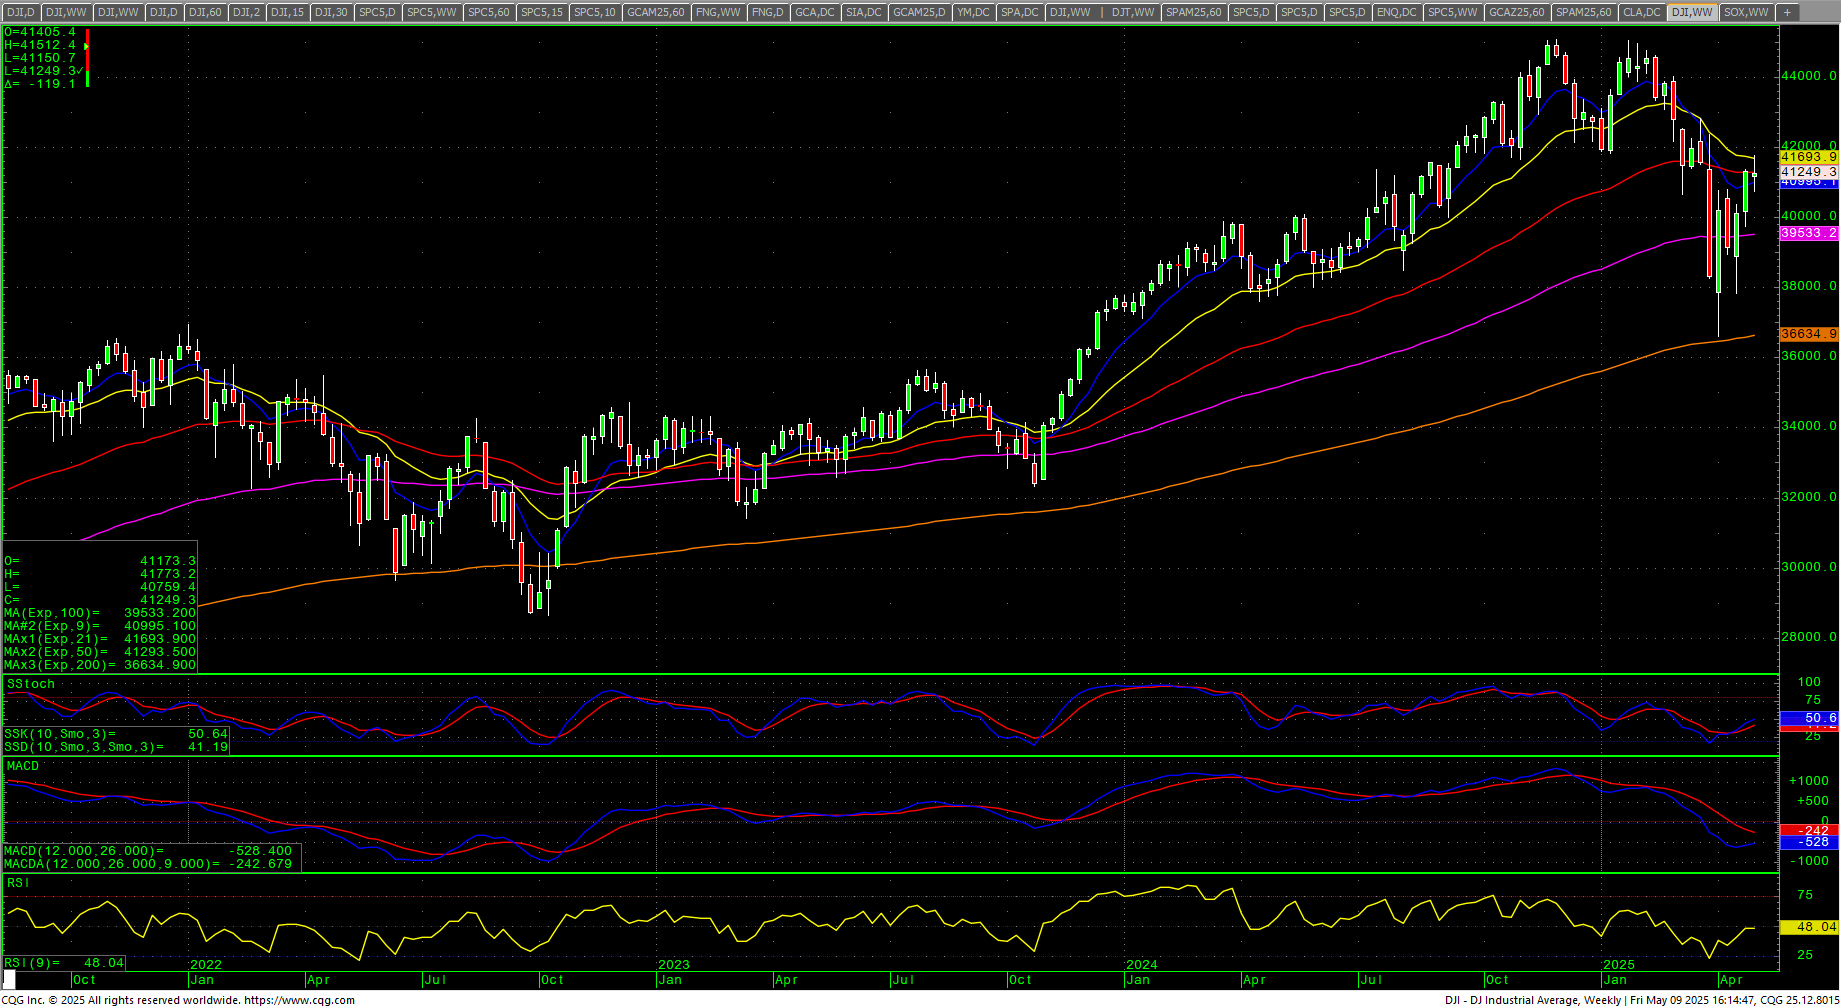Open the GCAZ25,60 tab

coord(1516,12)
